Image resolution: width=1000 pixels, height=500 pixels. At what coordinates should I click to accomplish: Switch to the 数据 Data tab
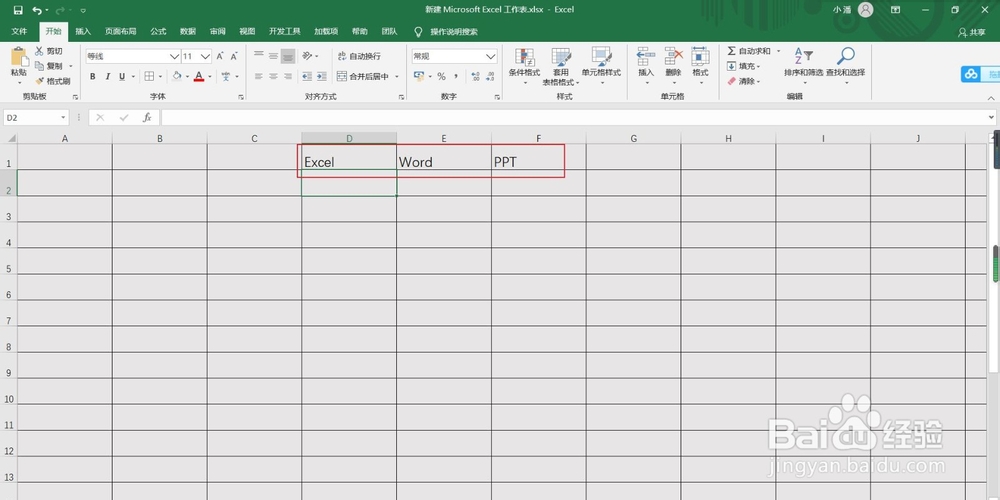[x=188, y=31]
